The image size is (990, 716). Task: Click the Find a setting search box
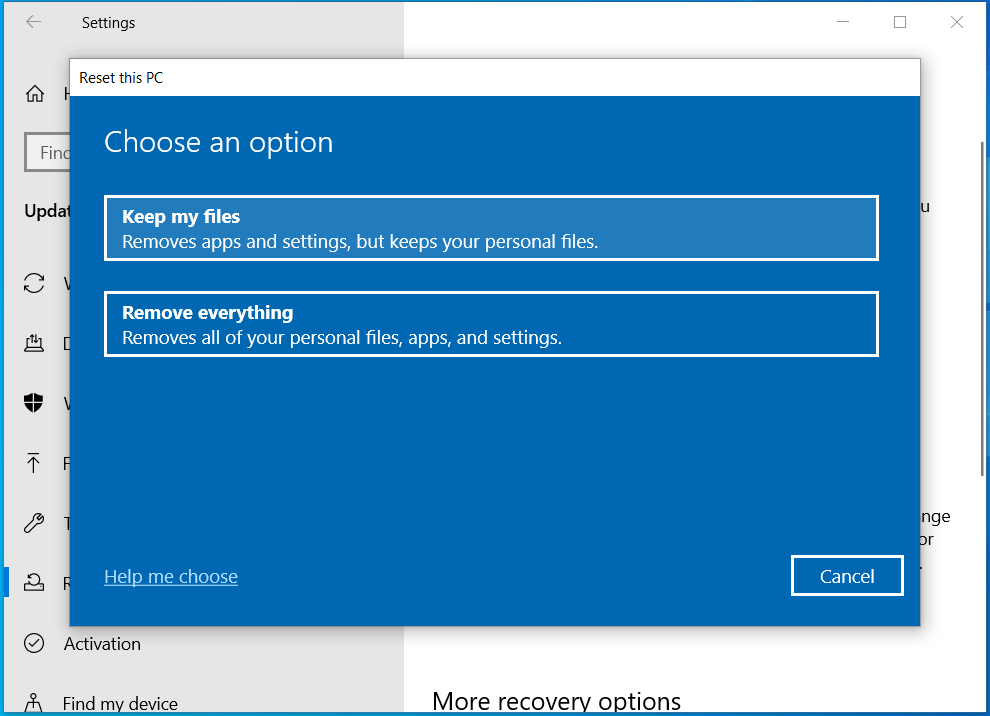pos(46,153)
